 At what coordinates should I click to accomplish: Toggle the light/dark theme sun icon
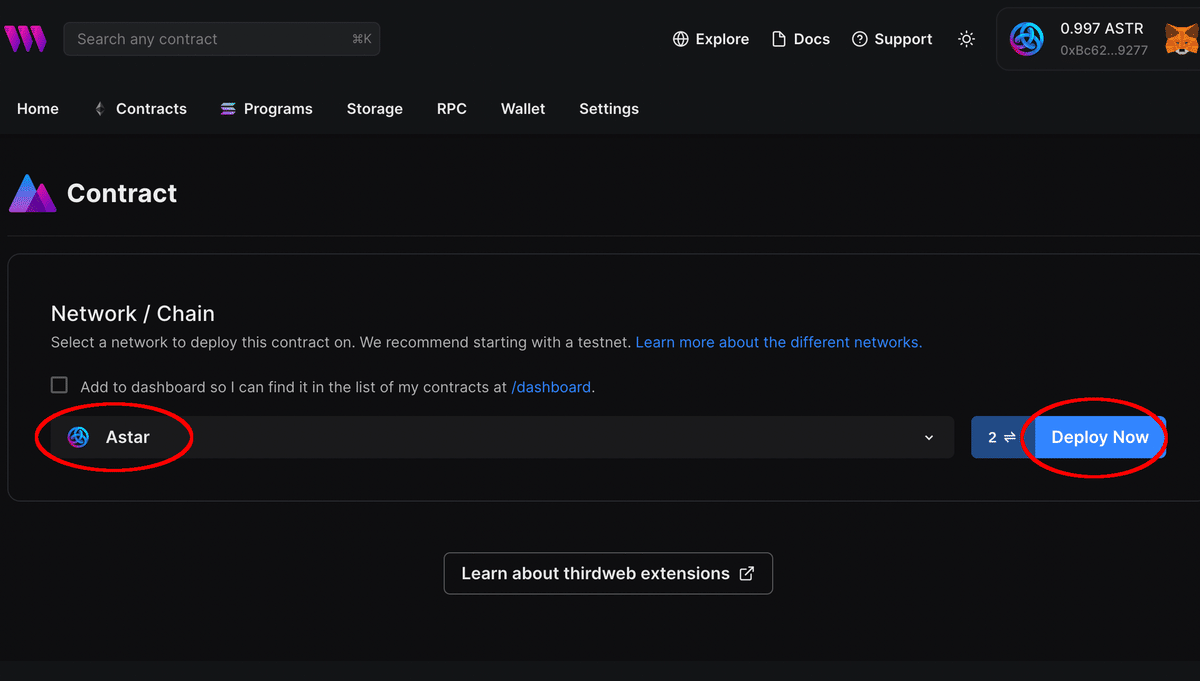(x=966, y=39)
